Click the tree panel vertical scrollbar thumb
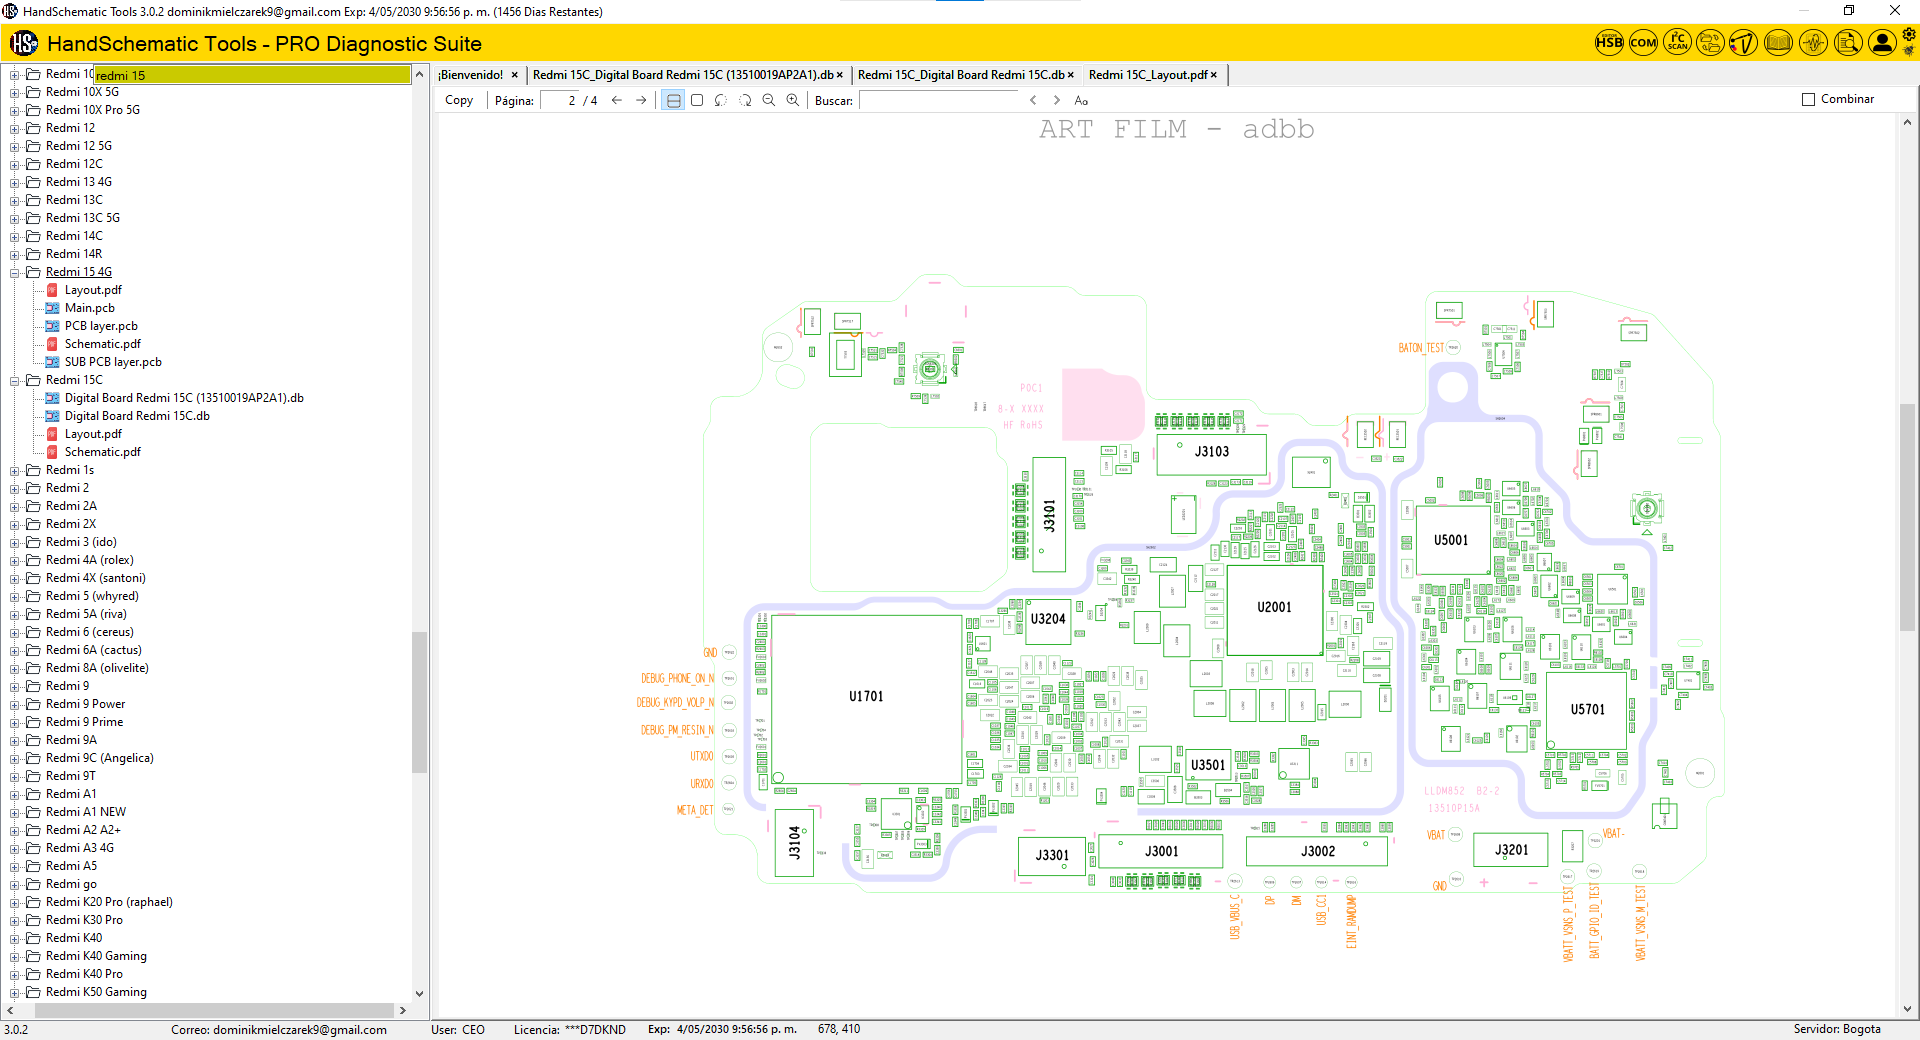Image resolution: width=1920 pixels, height=1040 pixels. [419, 702]
